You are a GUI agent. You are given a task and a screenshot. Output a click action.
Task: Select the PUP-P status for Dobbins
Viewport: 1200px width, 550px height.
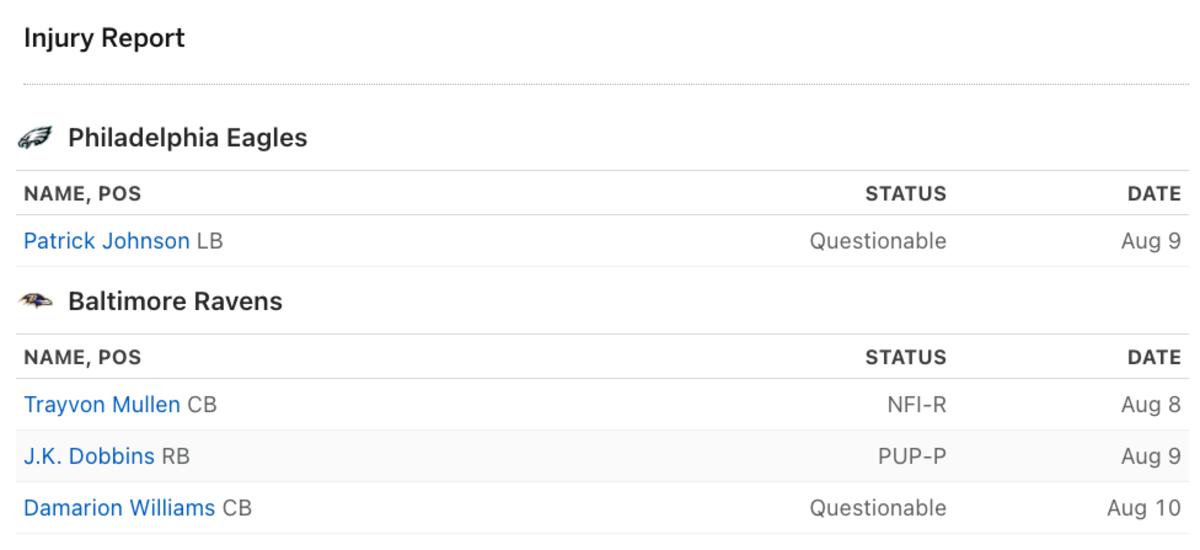click(912, 457)
